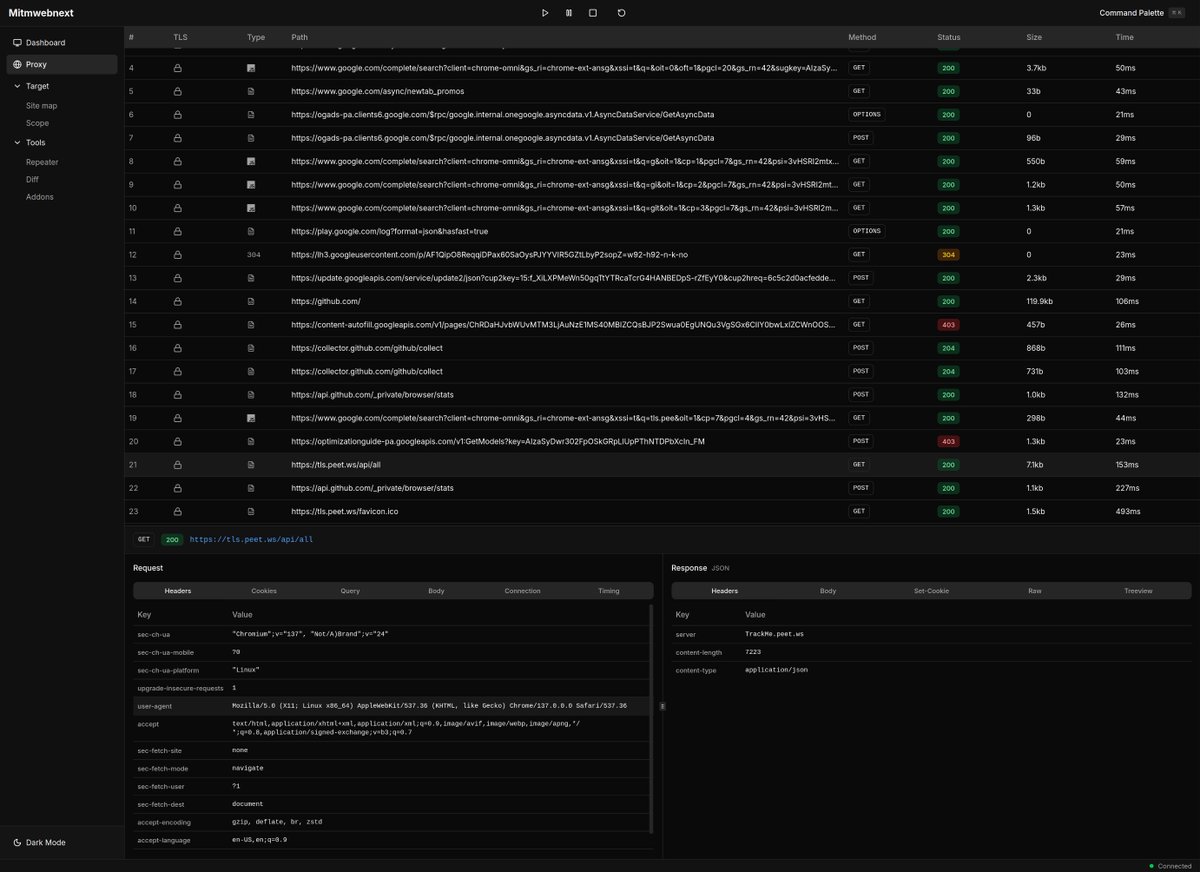Click the JS type icon in row 19
Image resolution: width=1200 pixels, height=872 pixels.
(252, 418)
